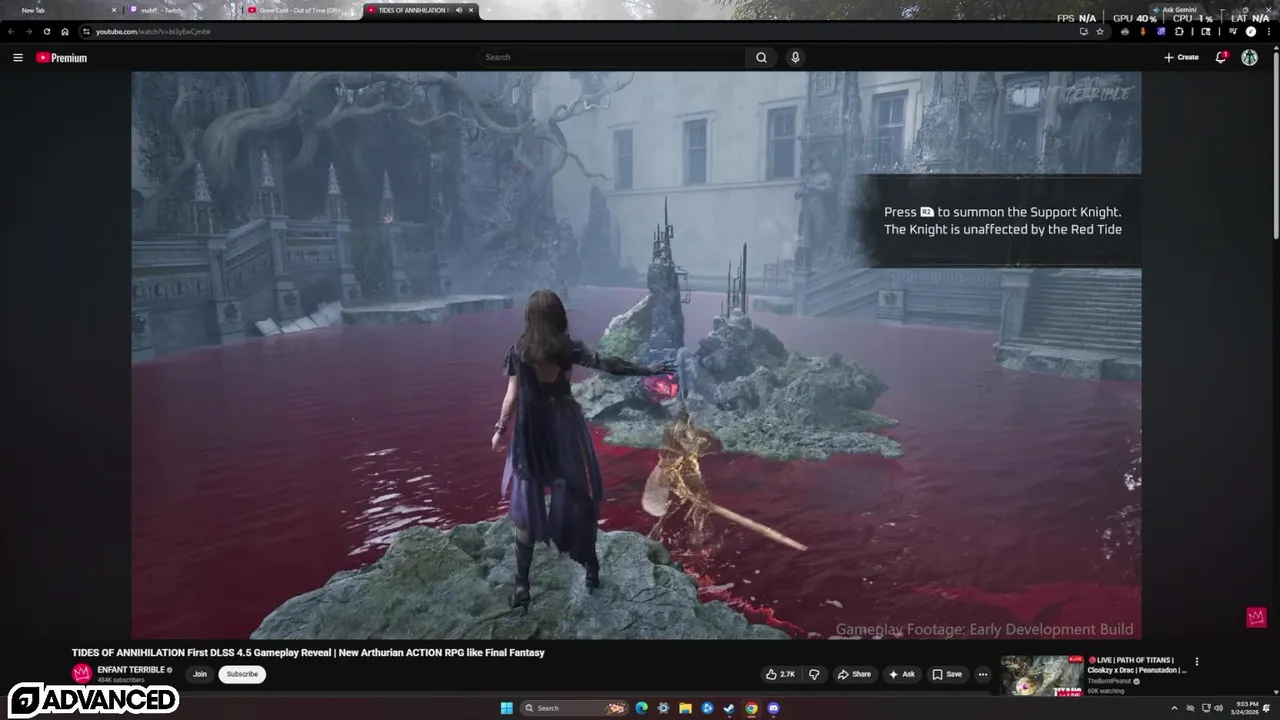The height and width of the screenshot is (720, 1280).
Task: Open more actions ellipsis under video
Action: coord(983,674)
